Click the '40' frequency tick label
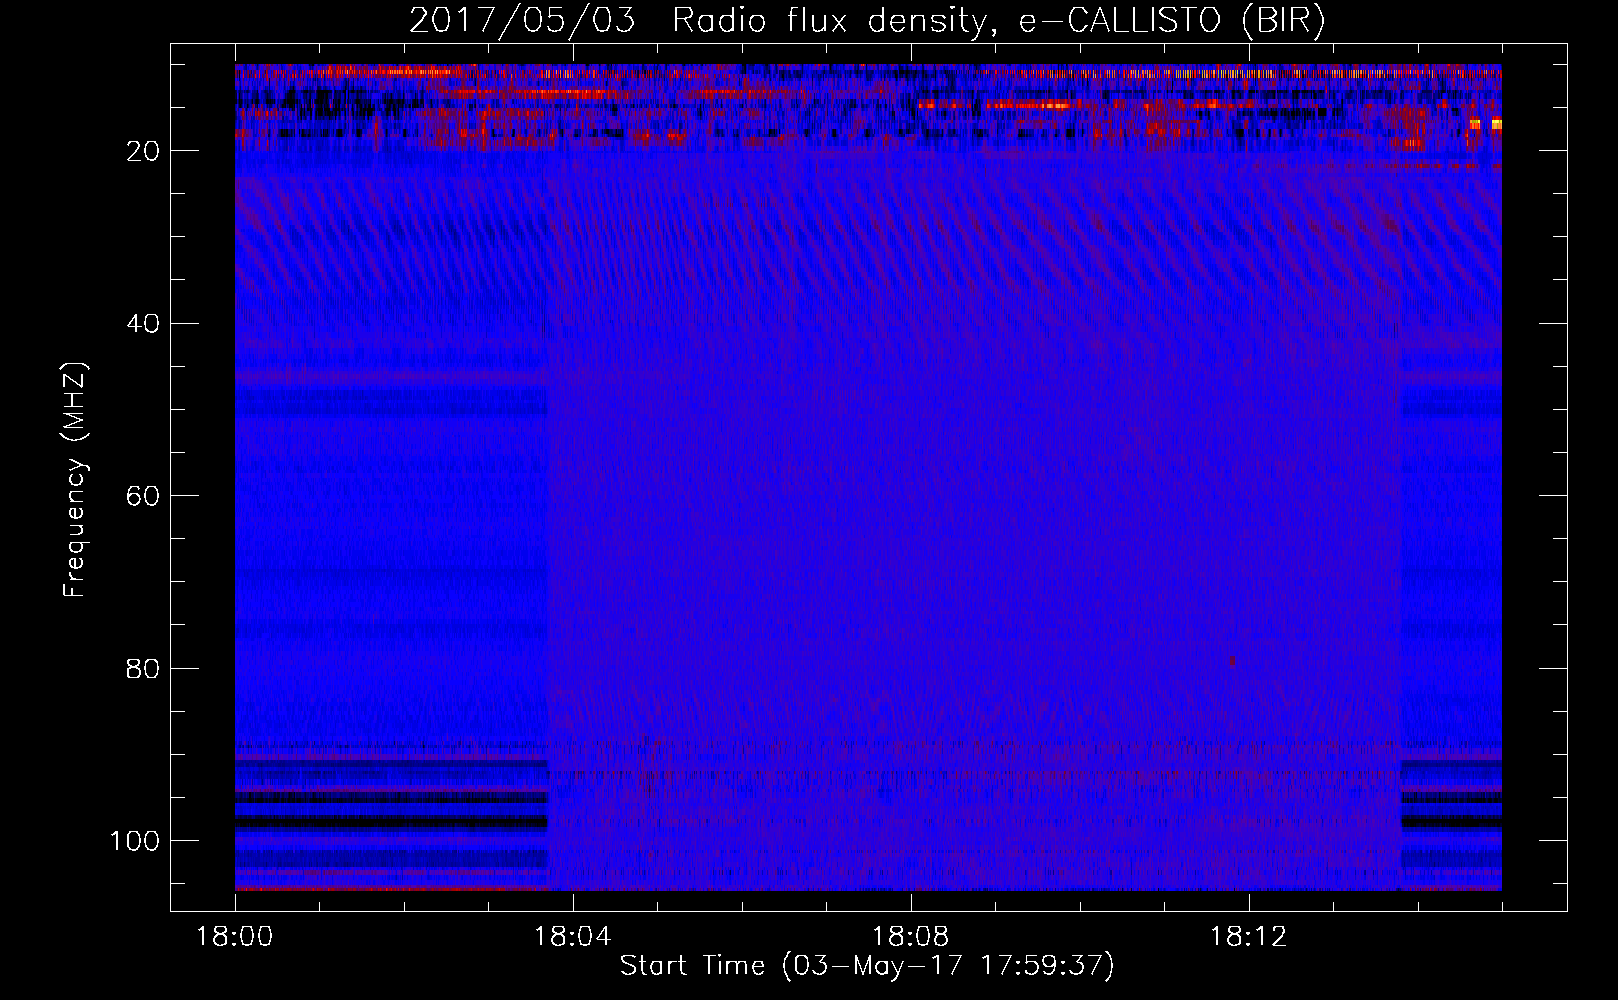Viewport: 1618px width, 1000px height. (144, 324)
